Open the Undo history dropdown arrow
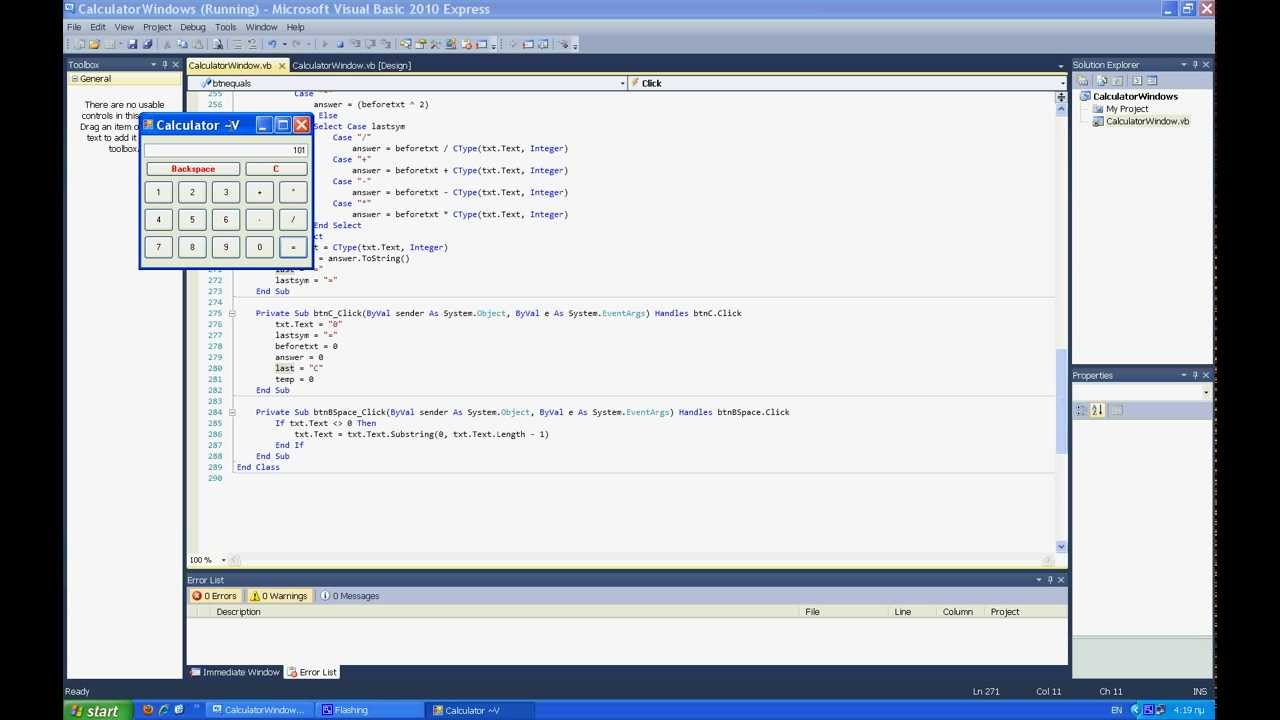Image resolution: width=1280 pixels, height=720 pixels. [x=285, y=44]
